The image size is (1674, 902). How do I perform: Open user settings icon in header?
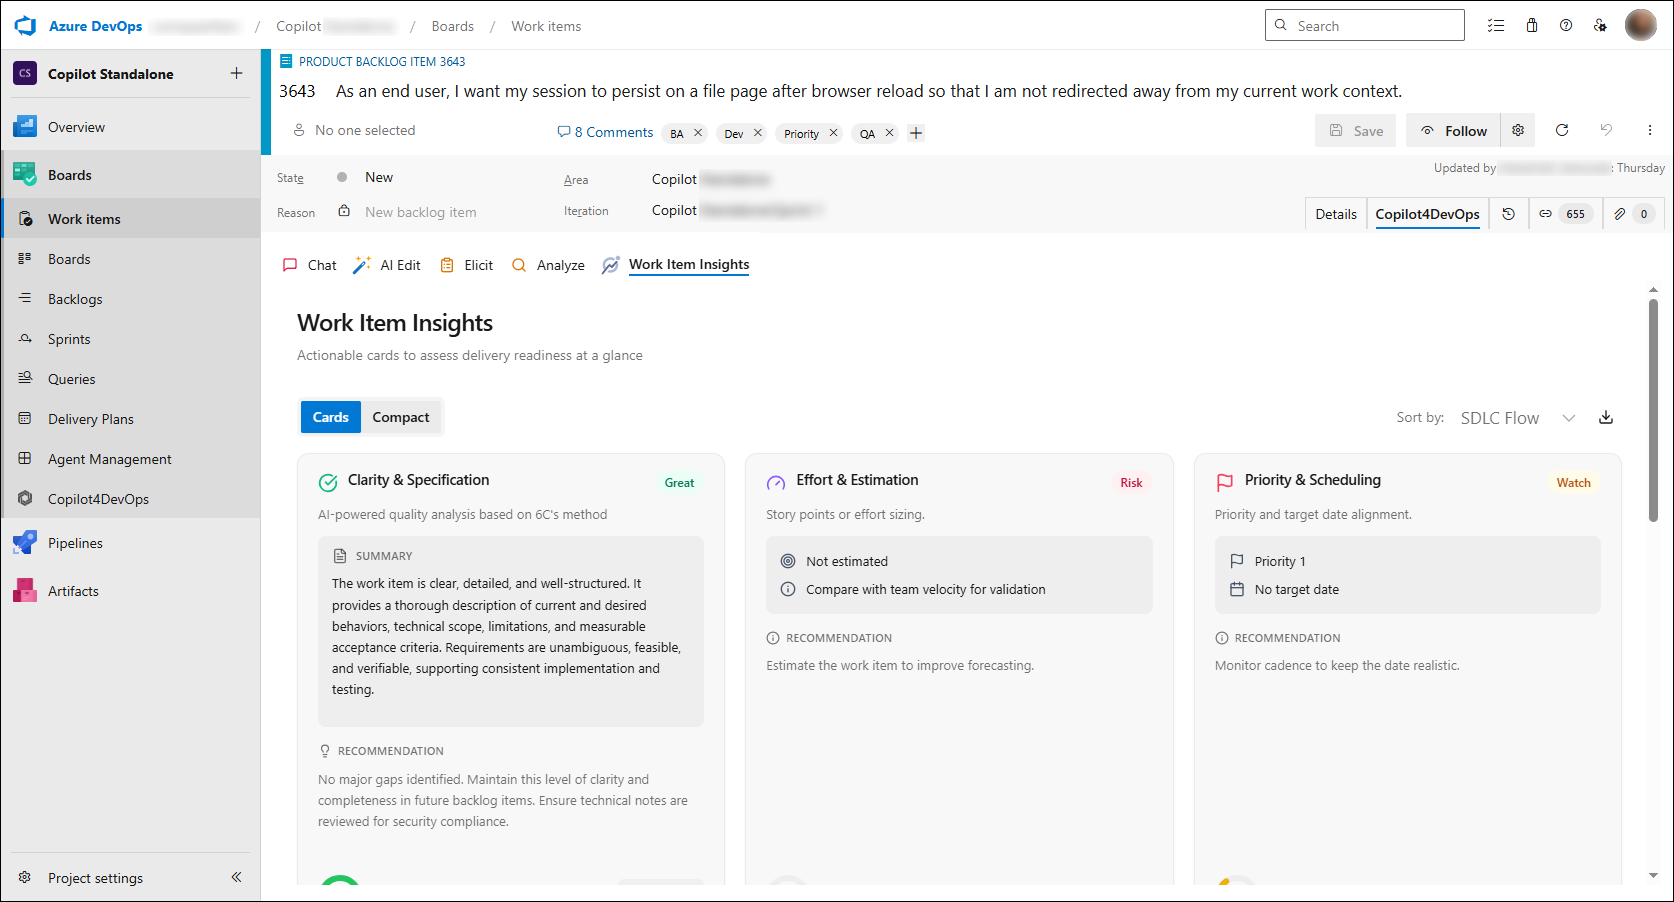(1600, 26)
